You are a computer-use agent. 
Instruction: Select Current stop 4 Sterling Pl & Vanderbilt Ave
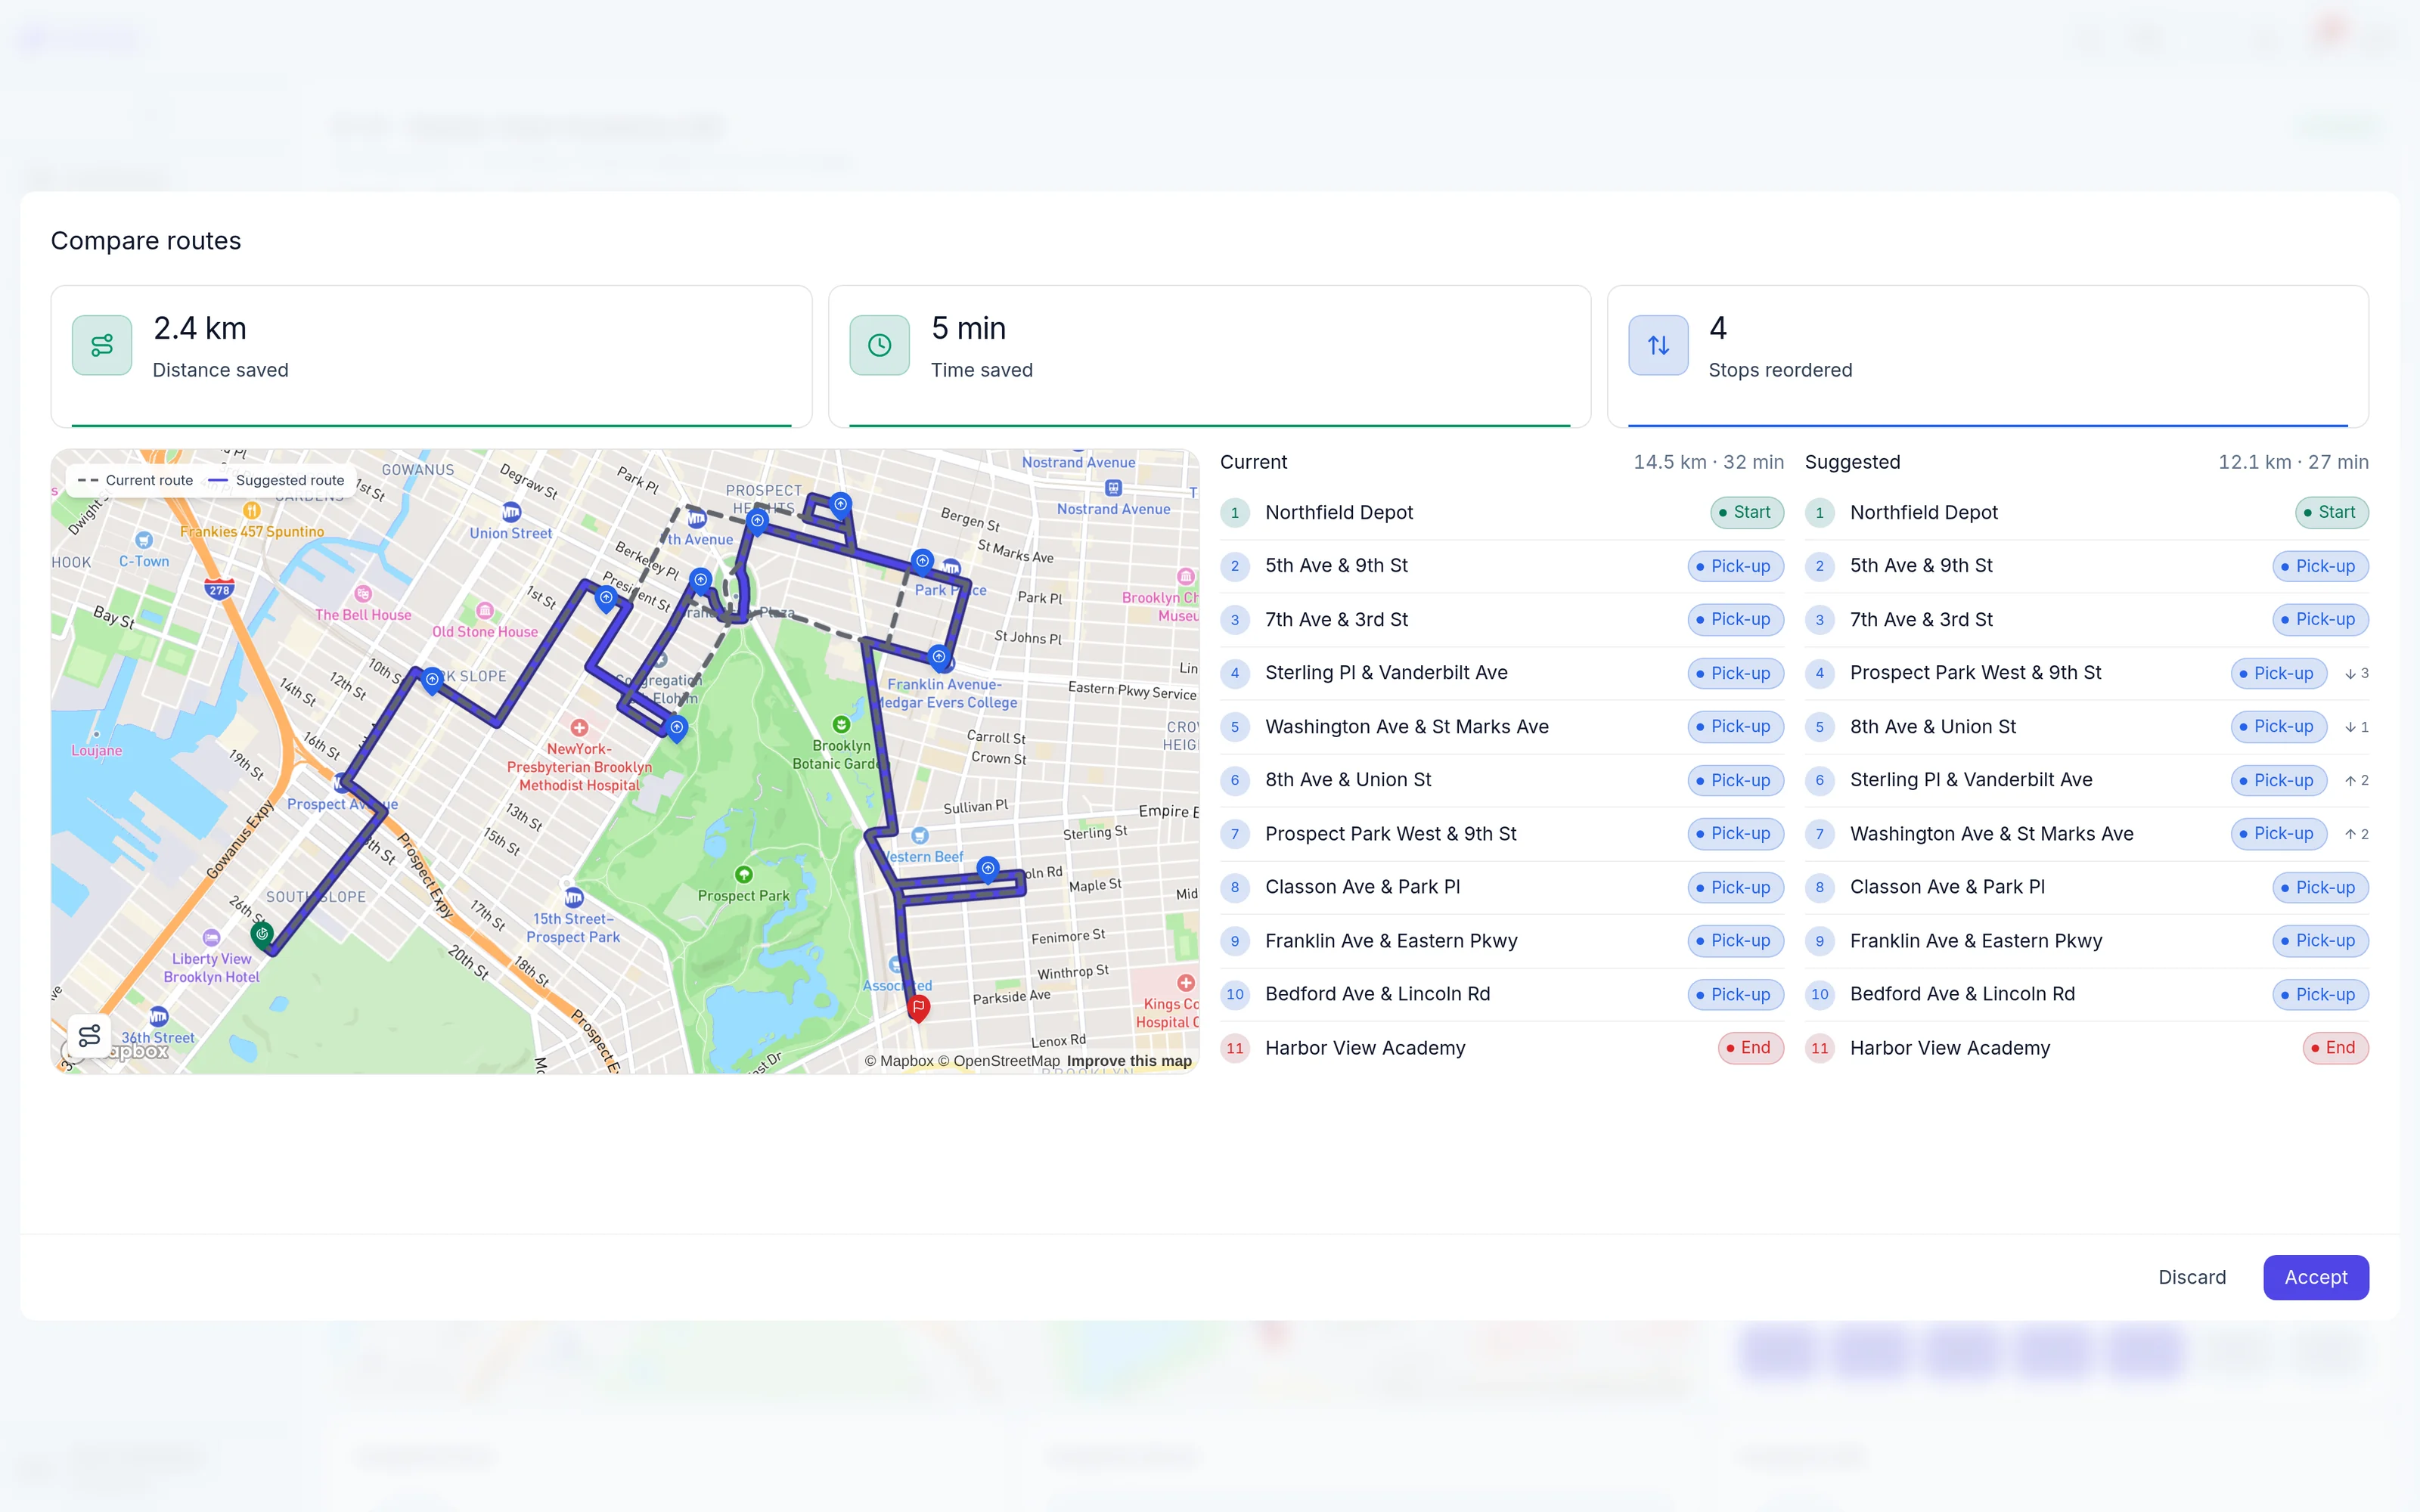point(1501,673)
